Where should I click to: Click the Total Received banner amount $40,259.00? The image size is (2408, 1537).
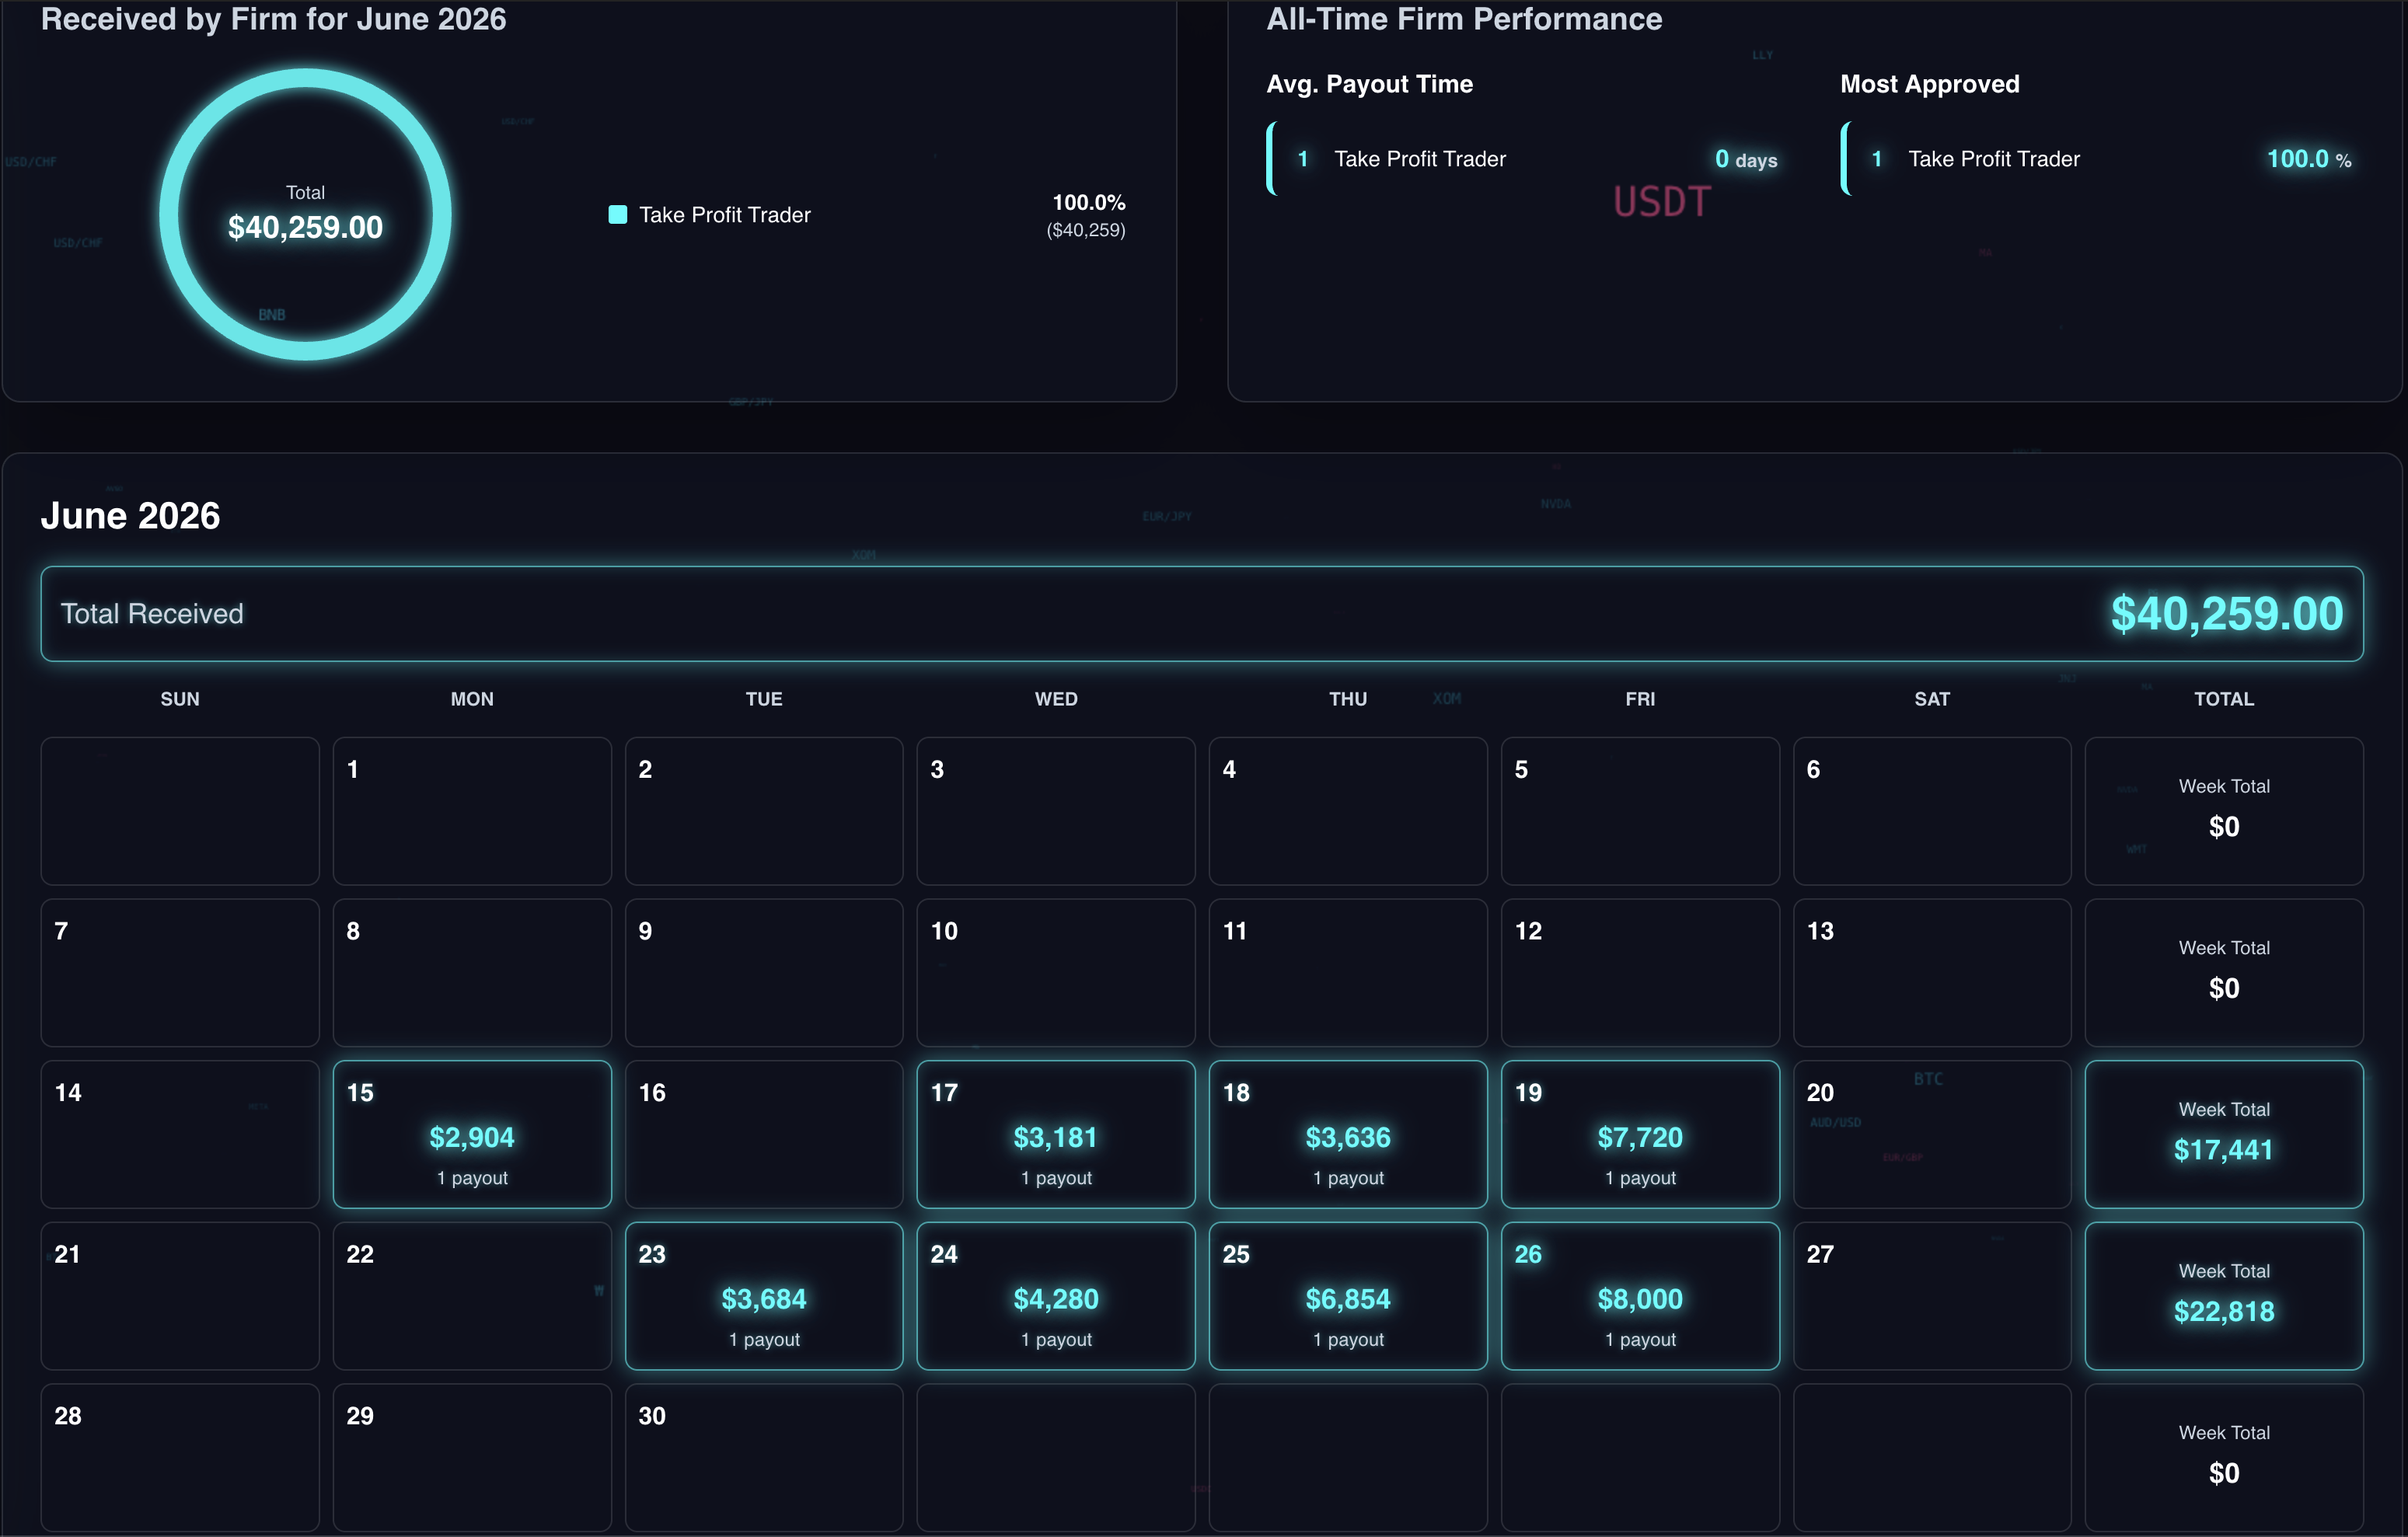click(x=2226, y=613)
